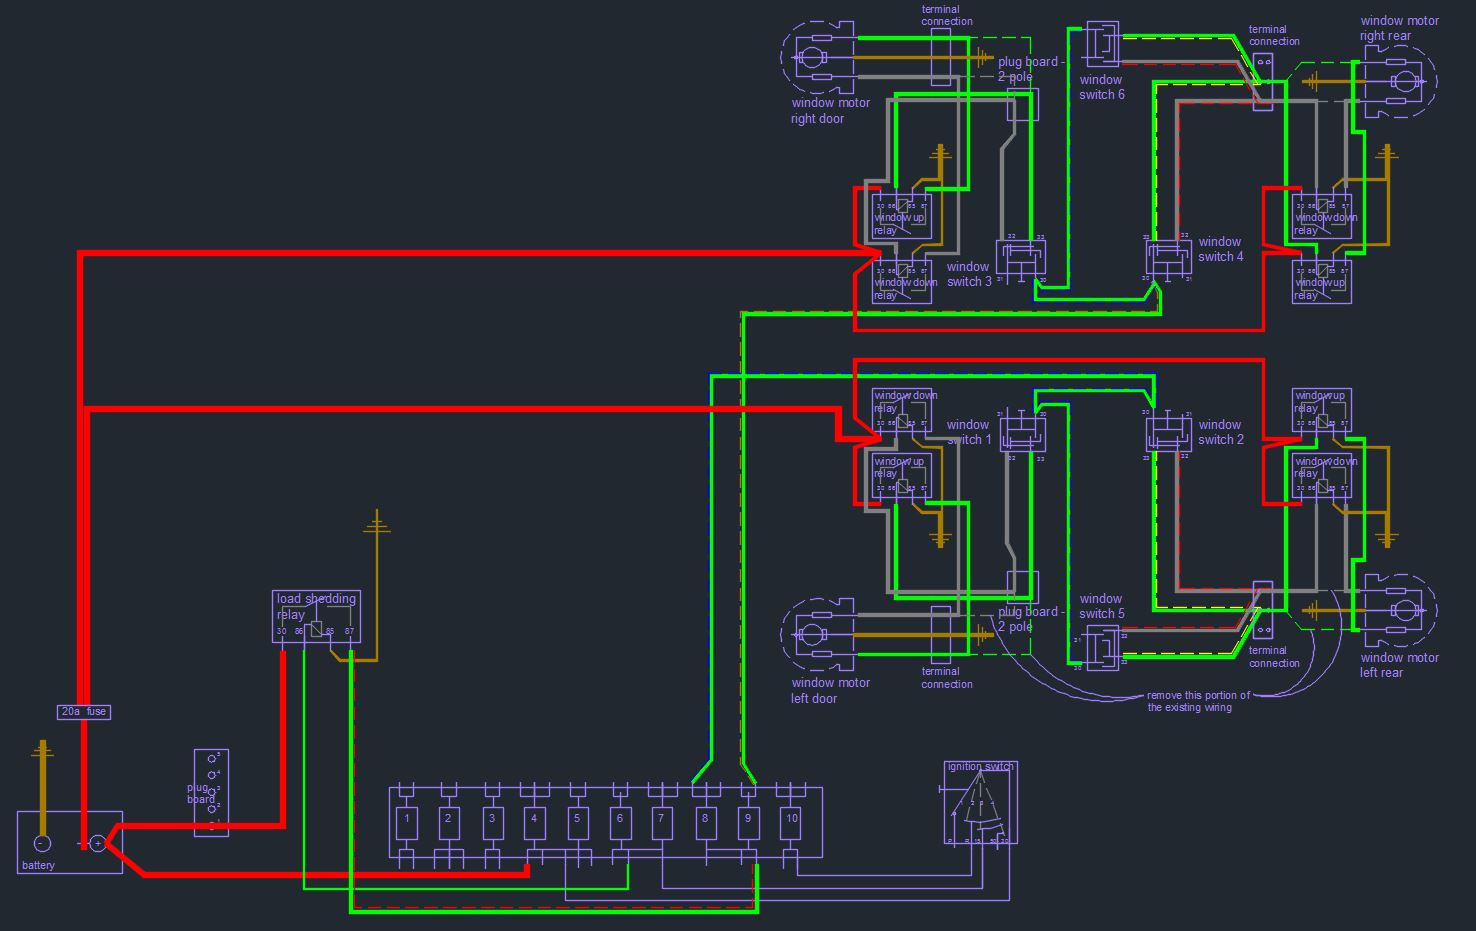Click 'plug board - 2 pole' label near left door motor
This screenshot has height=931, width=1476.
(x=1030, y=619)
